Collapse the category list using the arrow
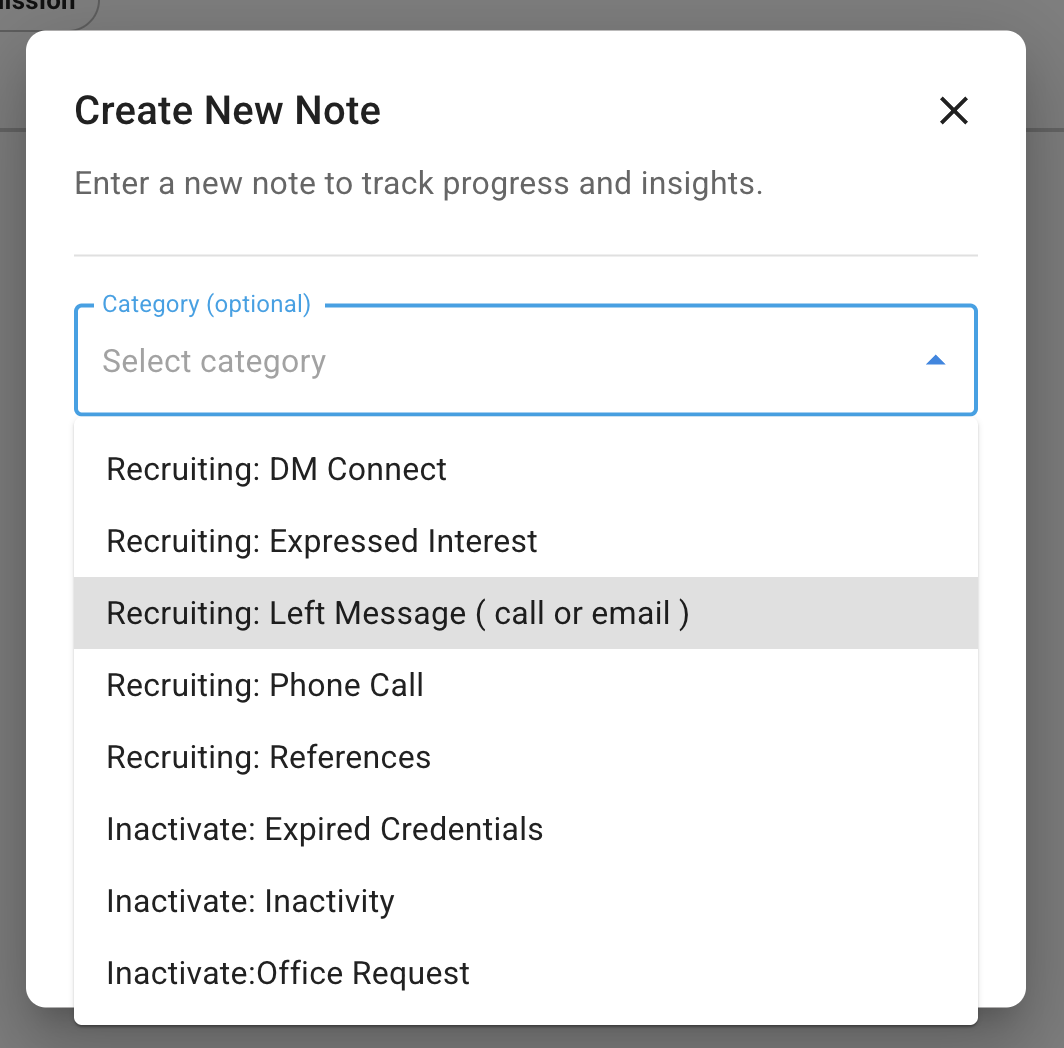This screenshot has width=1064, height=1048. click(x=936, y=361)
